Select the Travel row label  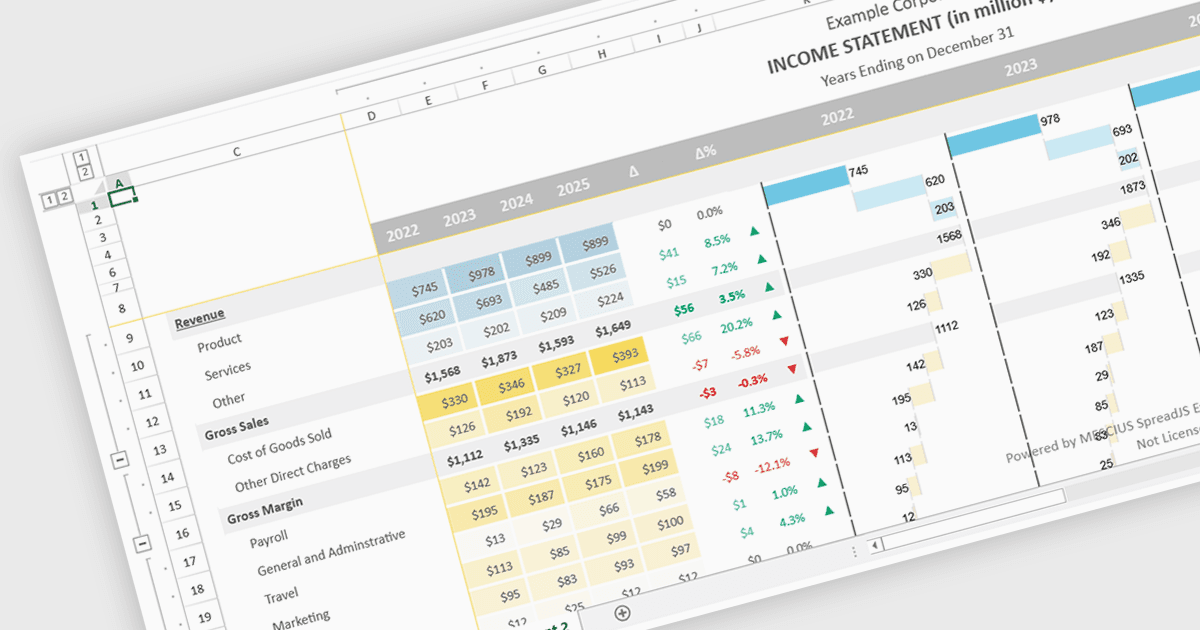tap(281, 597)
